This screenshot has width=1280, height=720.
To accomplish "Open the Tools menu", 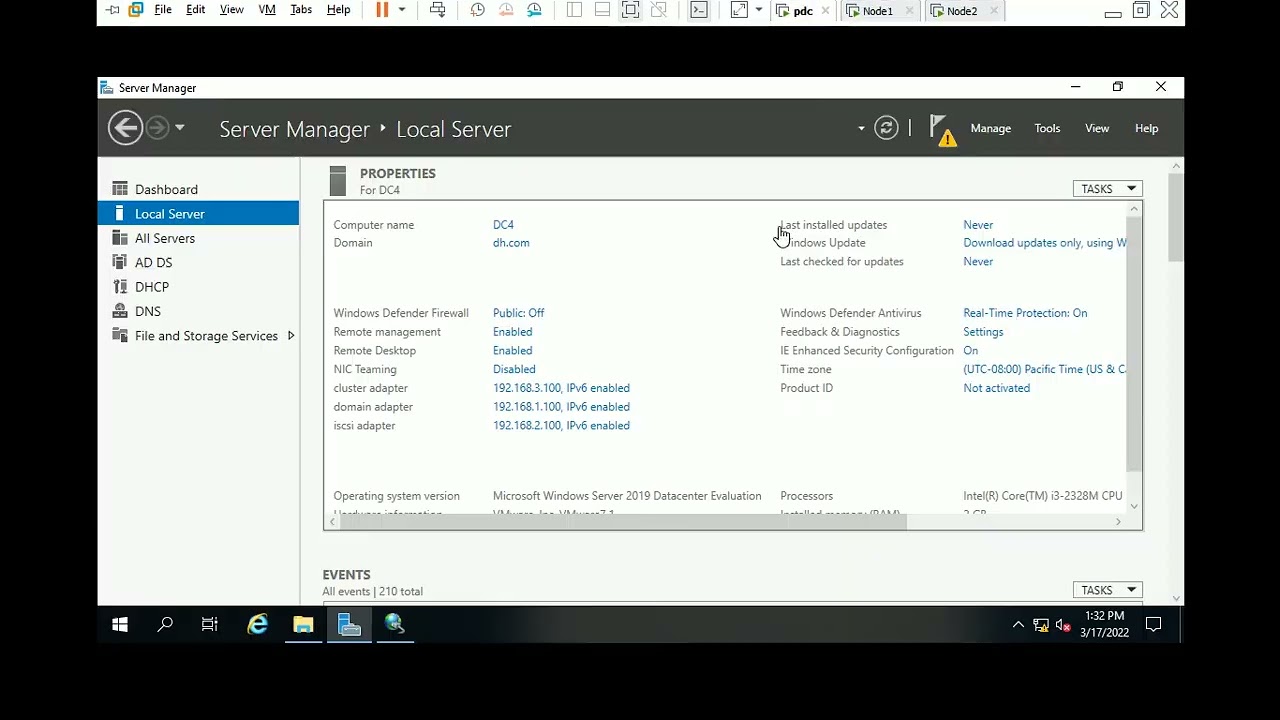I will (x=1047, y=128).
